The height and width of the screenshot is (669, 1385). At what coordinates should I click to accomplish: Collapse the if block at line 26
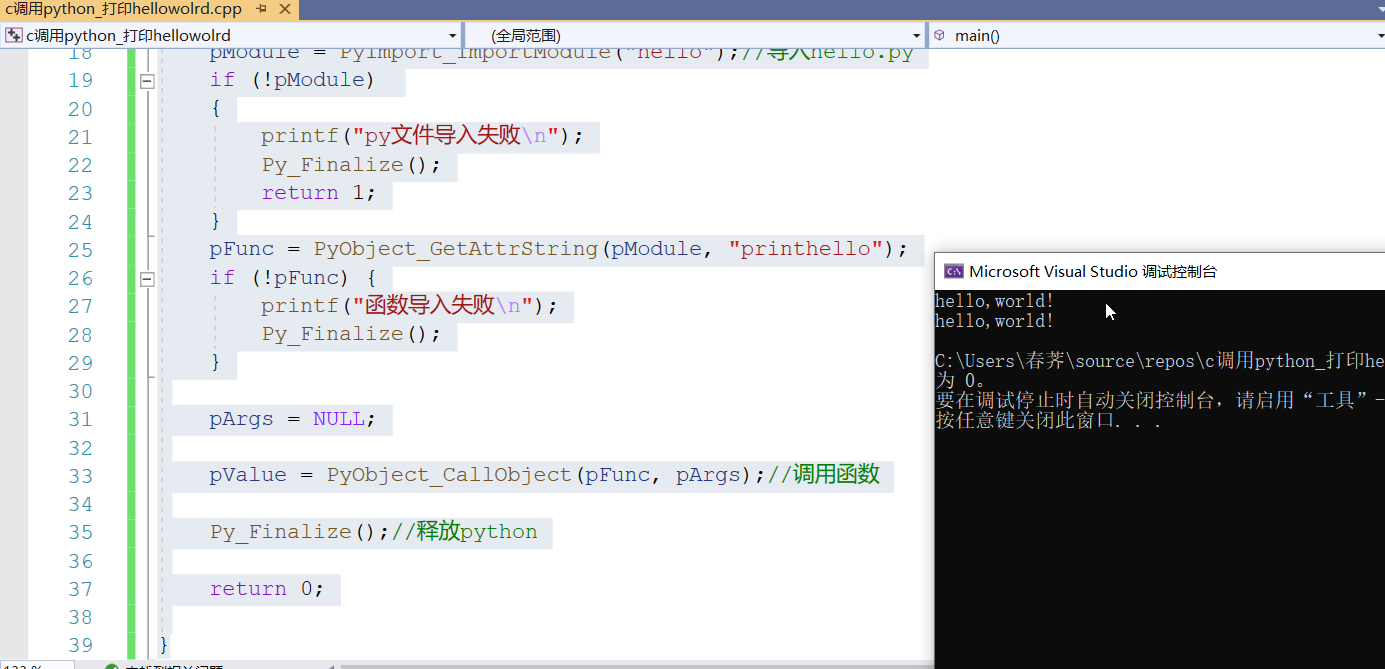tap(146, 278)
